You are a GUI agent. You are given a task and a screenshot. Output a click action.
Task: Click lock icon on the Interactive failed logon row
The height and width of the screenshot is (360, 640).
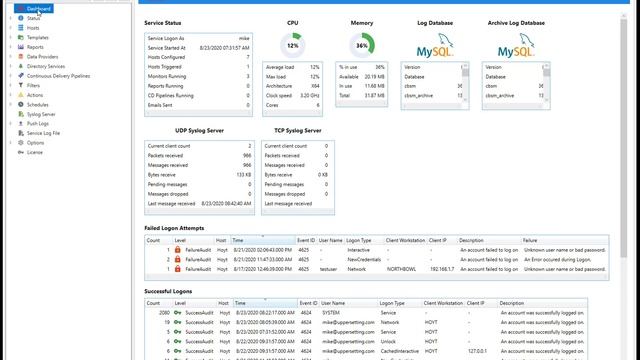(178, 249)
